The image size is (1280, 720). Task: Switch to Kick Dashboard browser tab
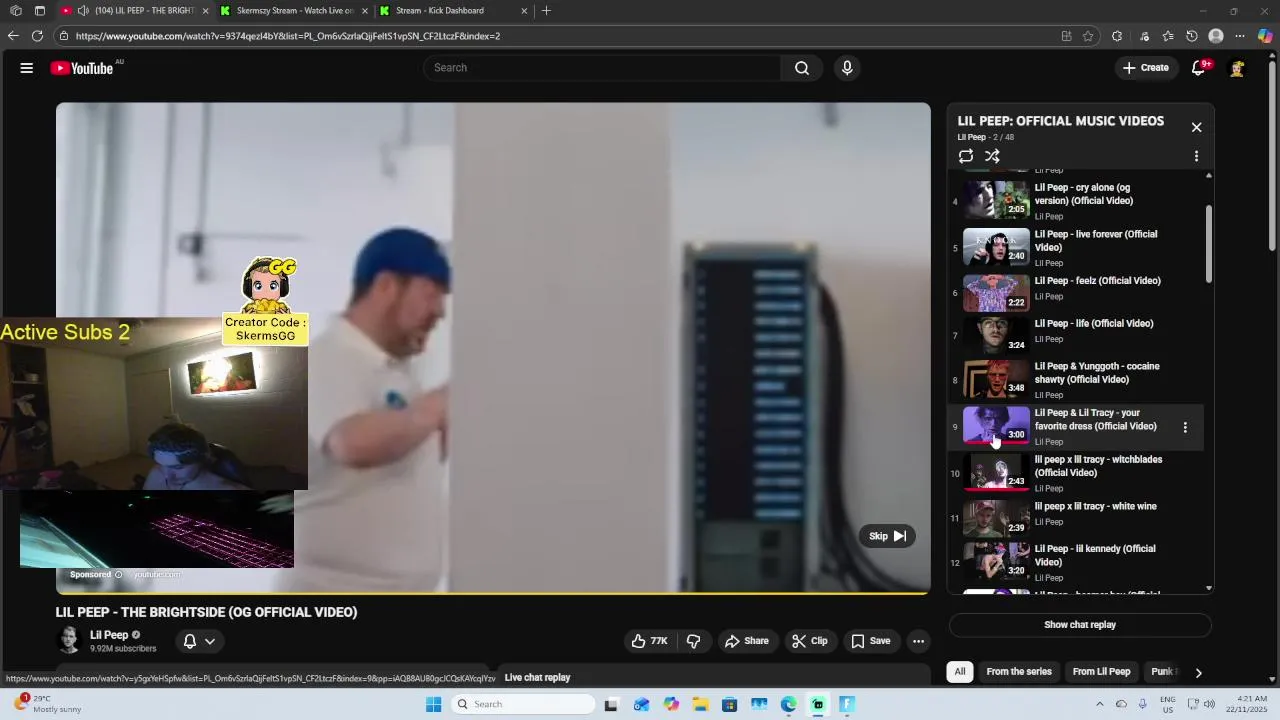coord(452,11)
